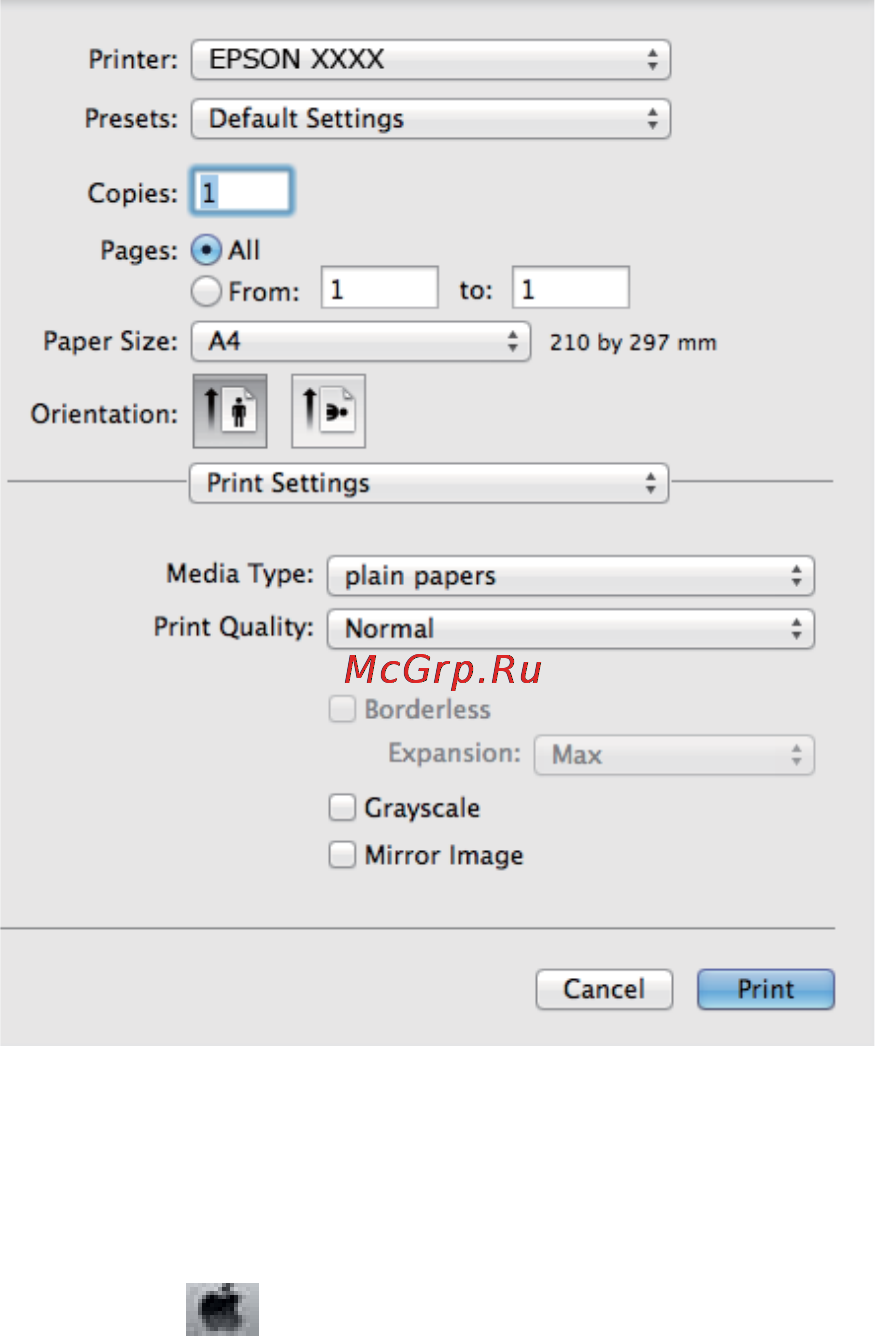Open the Media Type dropdown
Viewport: 875px width, 1336px height.
pyautogui.click(x=570, y=575)
